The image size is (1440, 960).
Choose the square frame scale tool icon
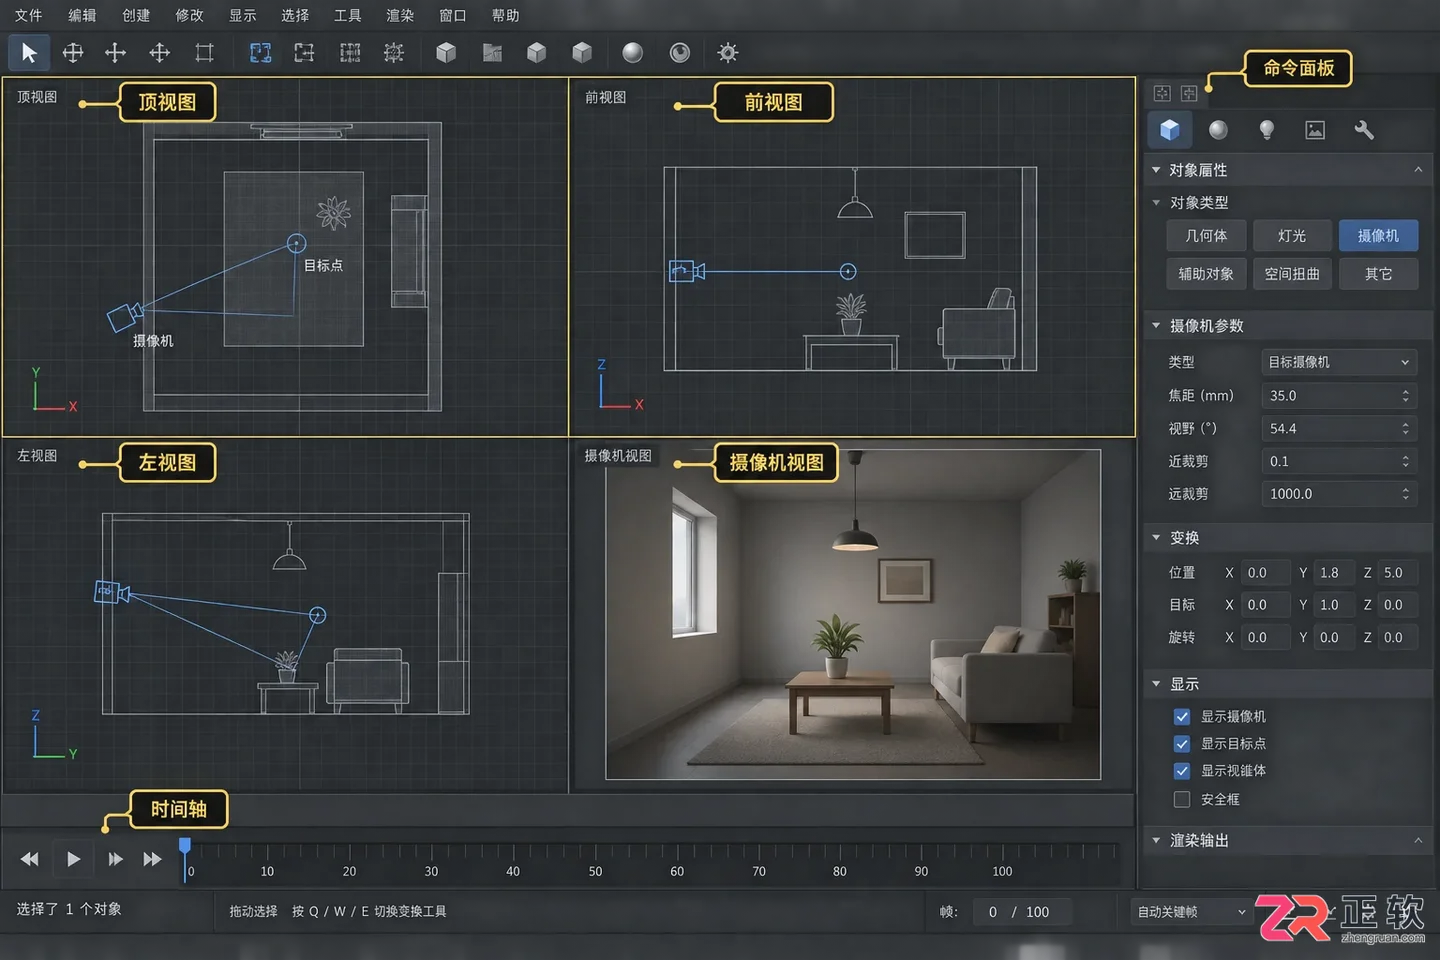[x=204, y=53]
